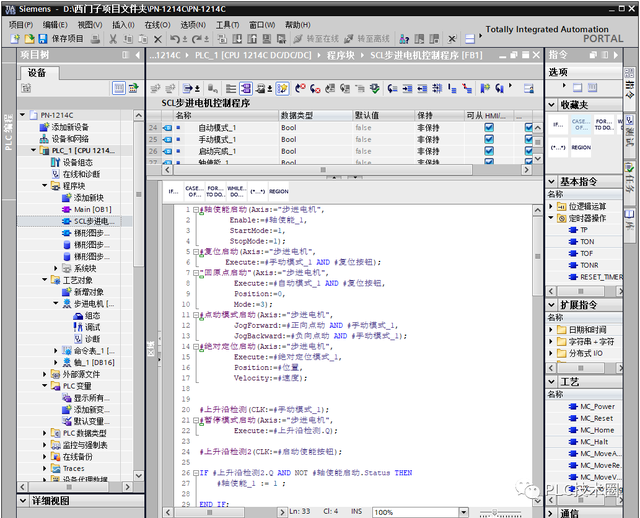Click the help pointer icon in toolbar
This screenshot has width=640, height=518.
coord(404,39)
